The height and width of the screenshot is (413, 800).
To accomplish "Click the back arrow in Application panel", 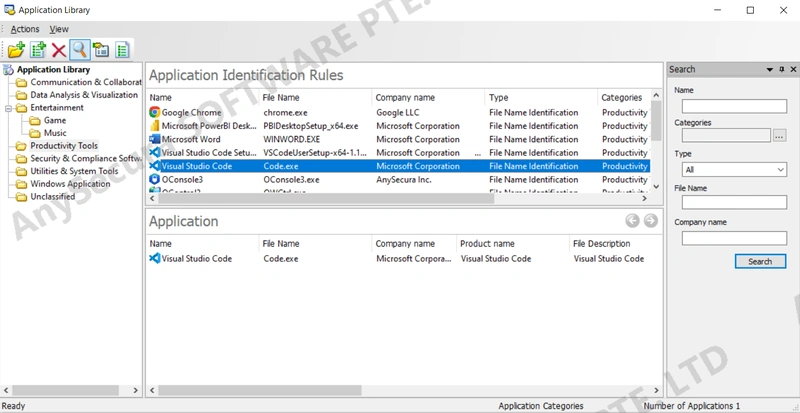I will 632,221.
